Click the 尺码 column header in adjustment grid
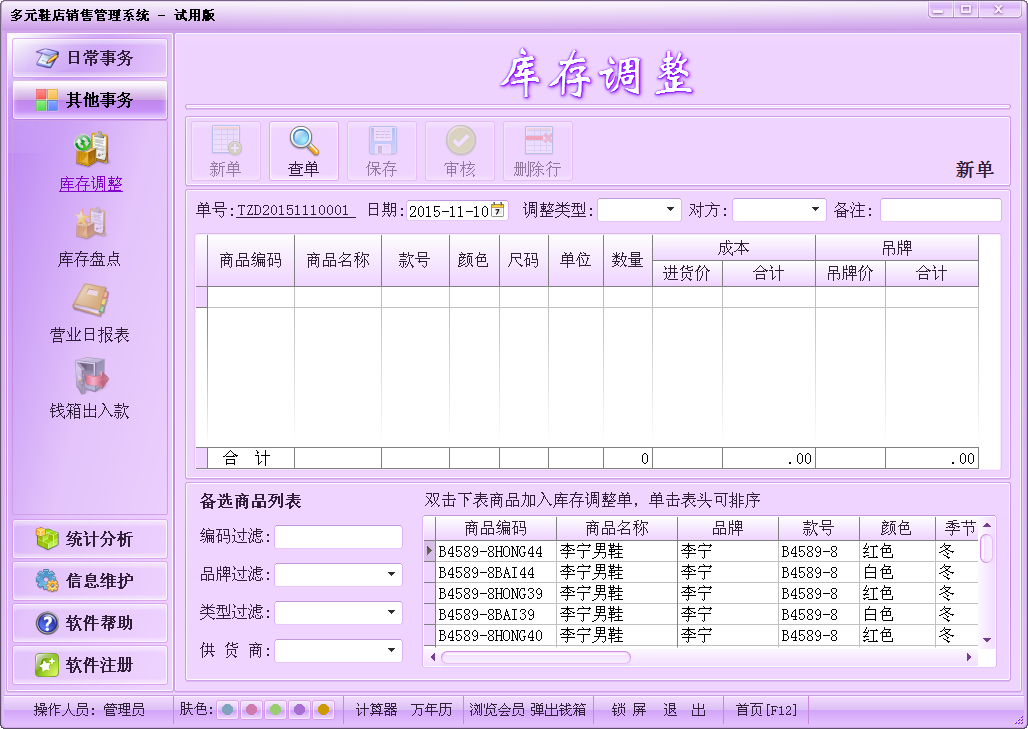The width and height of the screenshot is (1028, 729). click(x=523, y=260)
